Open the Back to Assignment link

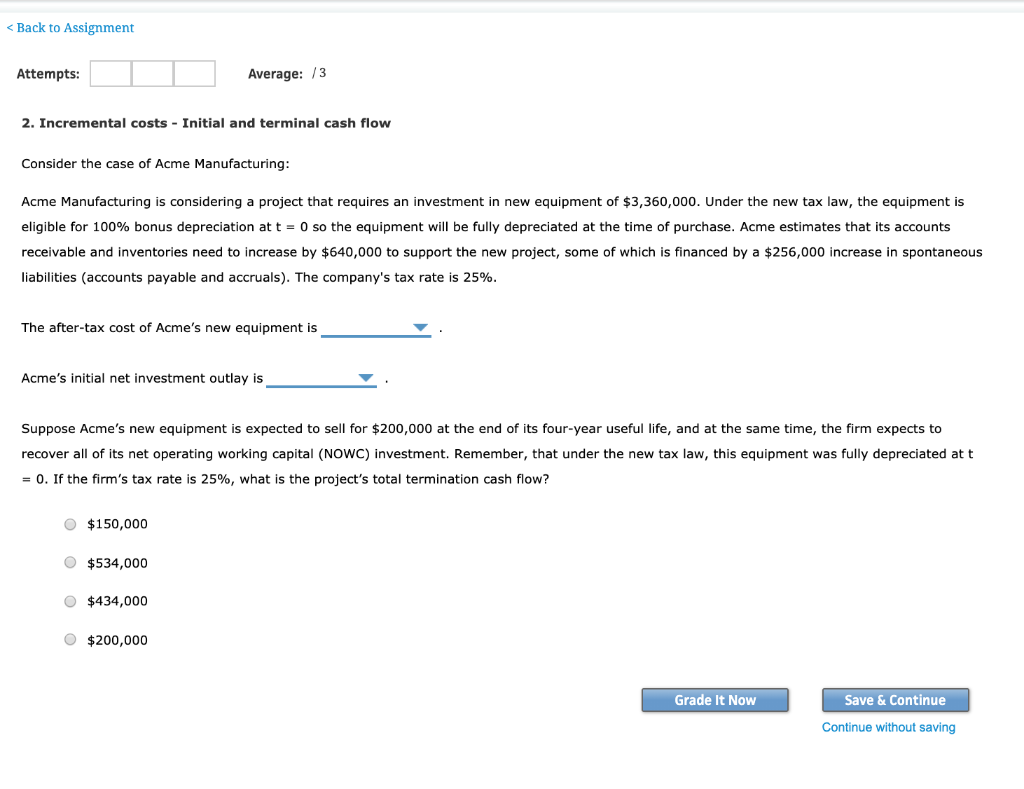pyautogui.click(x=70, y=27)
